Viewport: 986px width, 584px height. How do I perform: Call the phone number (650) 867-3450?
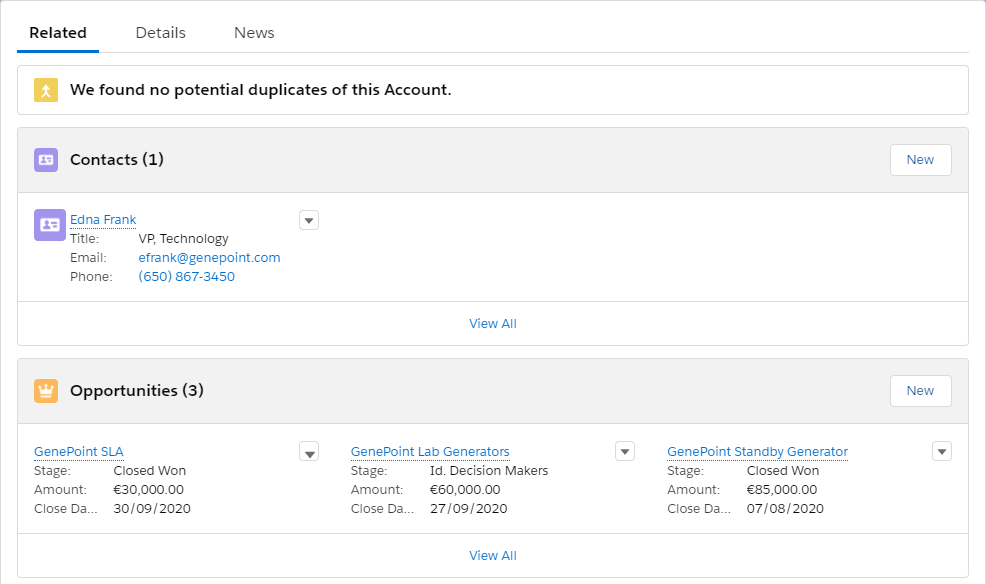click(x=186, y=277)
